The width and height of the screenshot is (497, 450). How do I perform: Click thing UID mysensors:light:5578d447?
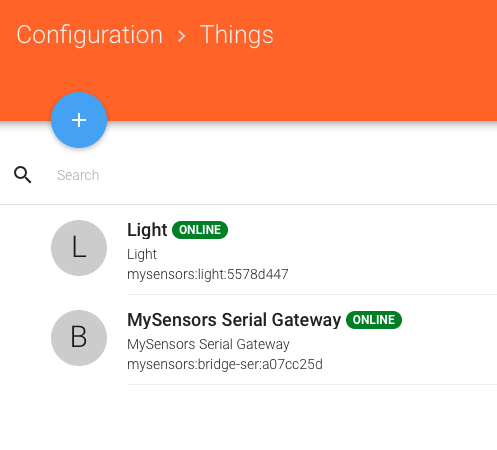[x=208, y=275]
